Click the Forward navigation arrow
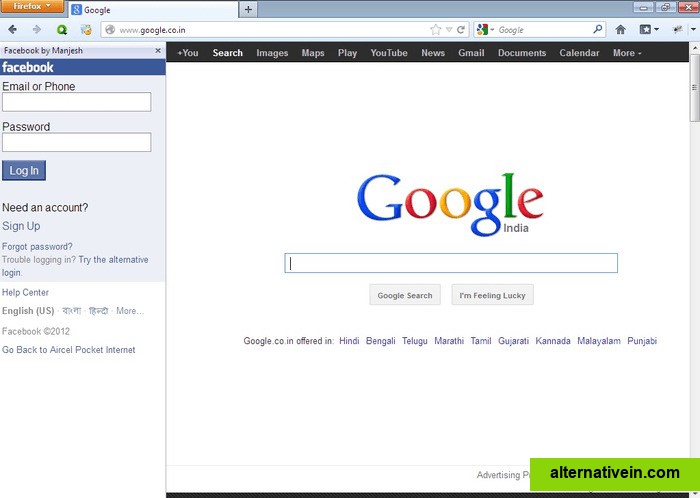The image size is (700, 498). click(x=37, y=30)
